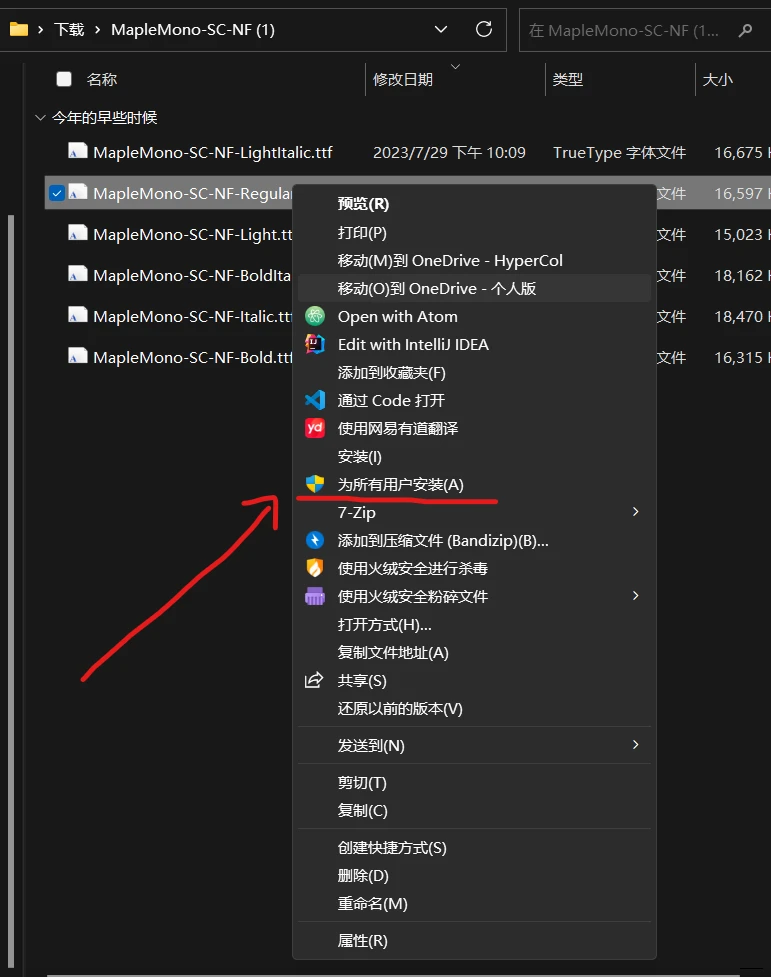Sort by the 名称 column header

[x=102, y=79]
